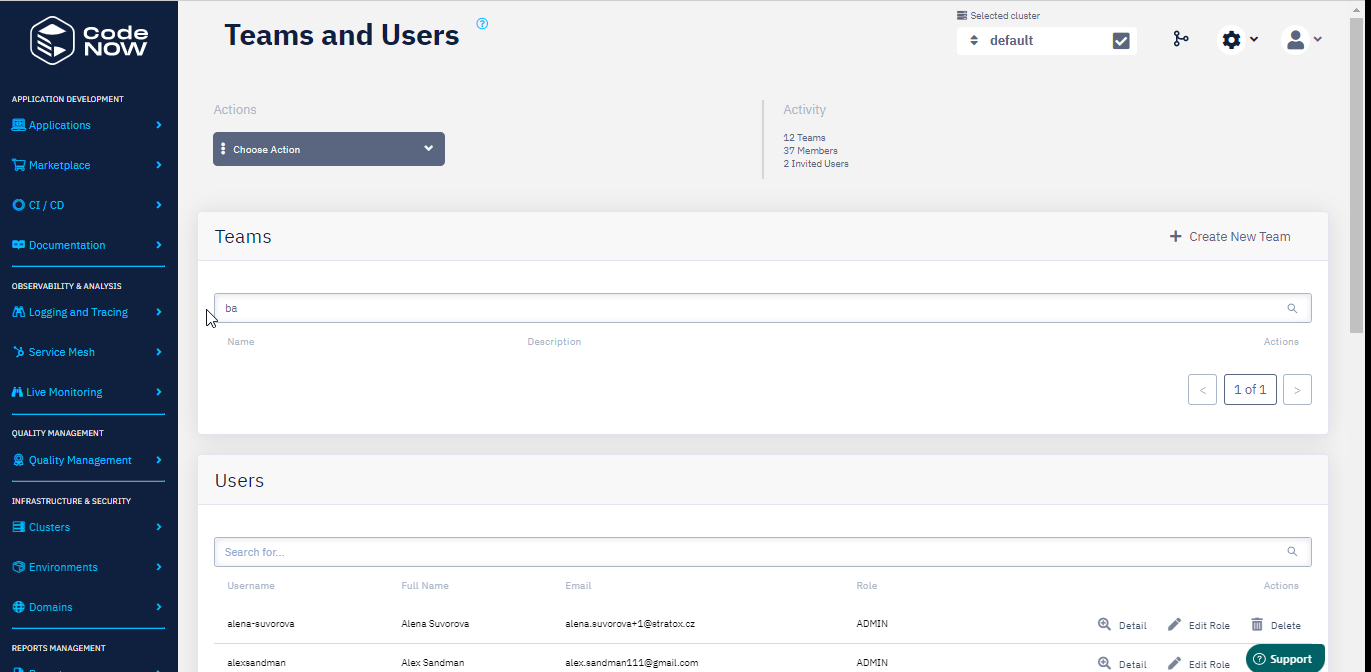The width and height of the screenshot is (1371, 672).
Task: Click the Environments cube icon
Action: point(19,567)
